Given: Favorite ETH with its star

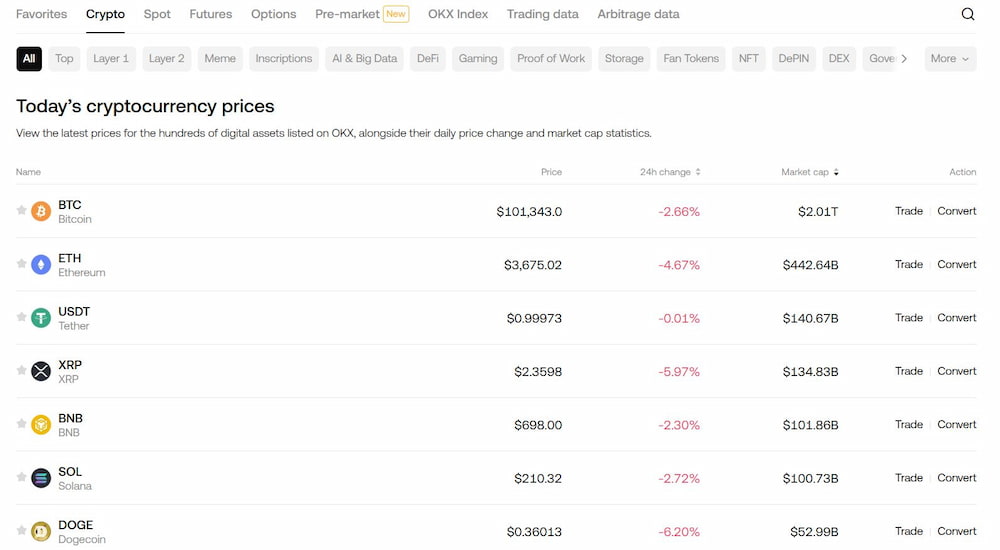Looking at the screenshot, I should point(21,264).
